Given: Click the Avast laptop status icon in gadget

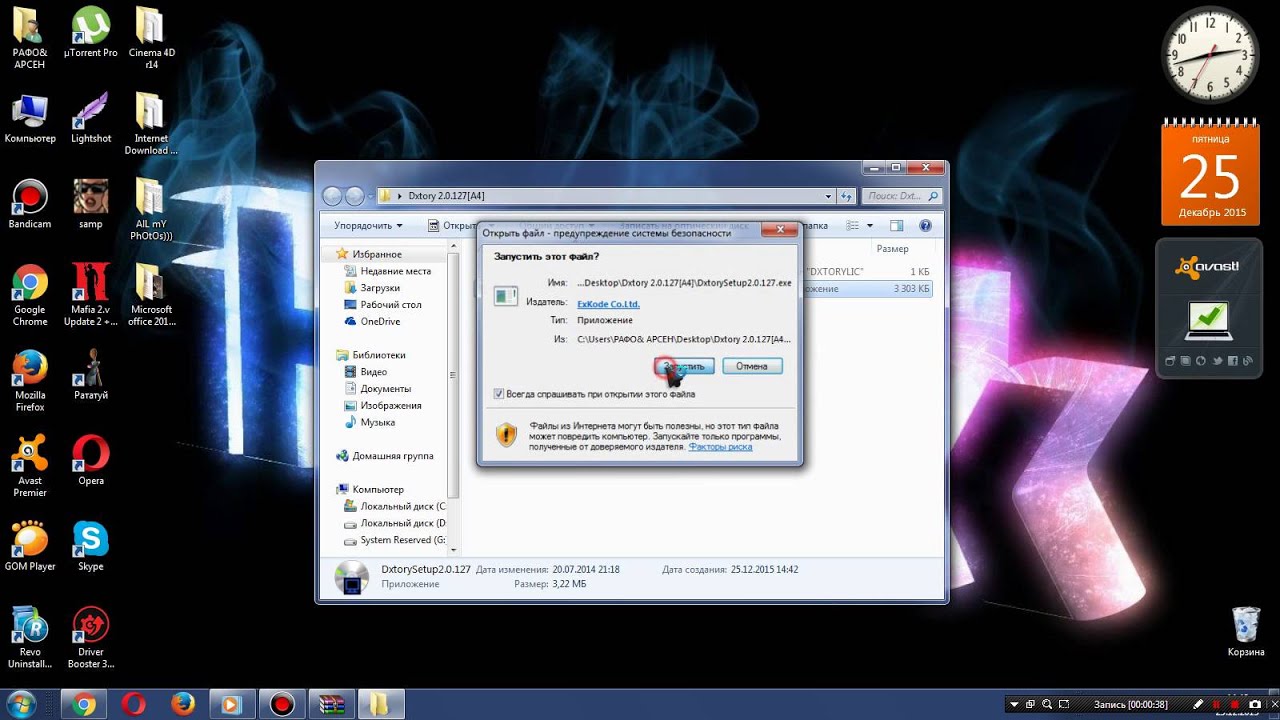Looking at the screenshot, I should click(x=1209, y=320).
